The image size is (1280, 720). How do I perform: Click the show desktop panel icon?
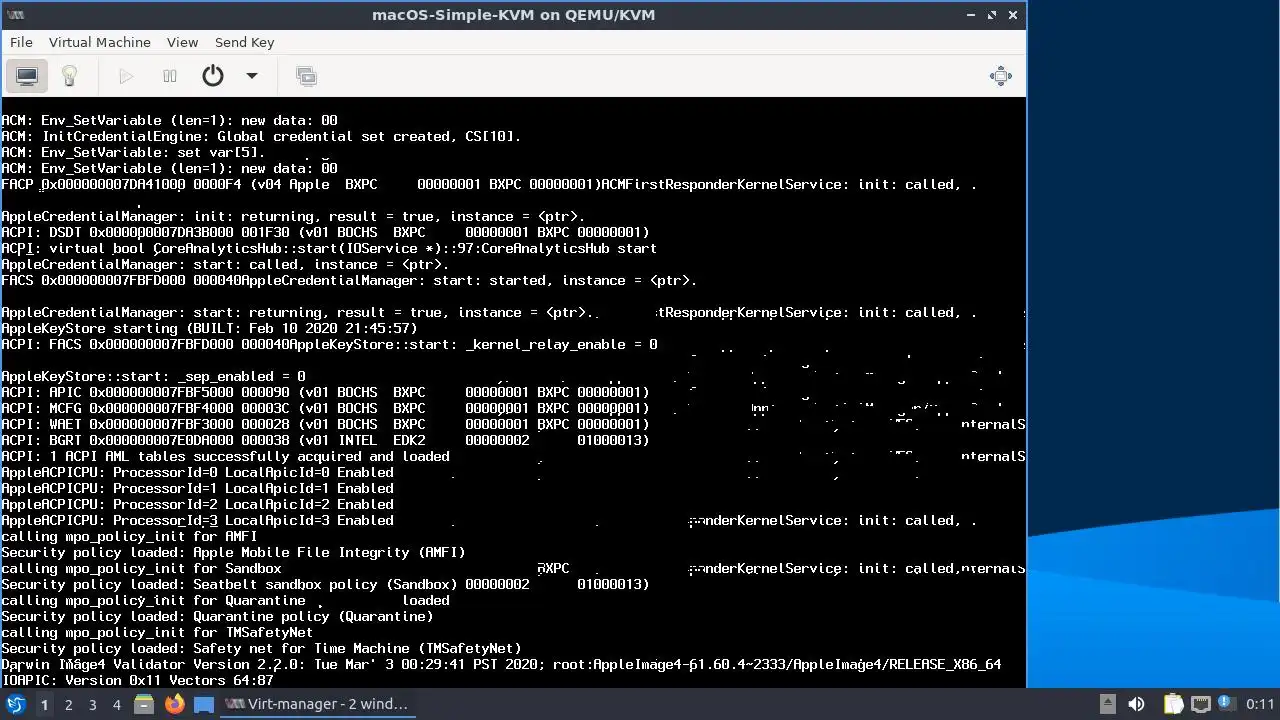(204, 704)
